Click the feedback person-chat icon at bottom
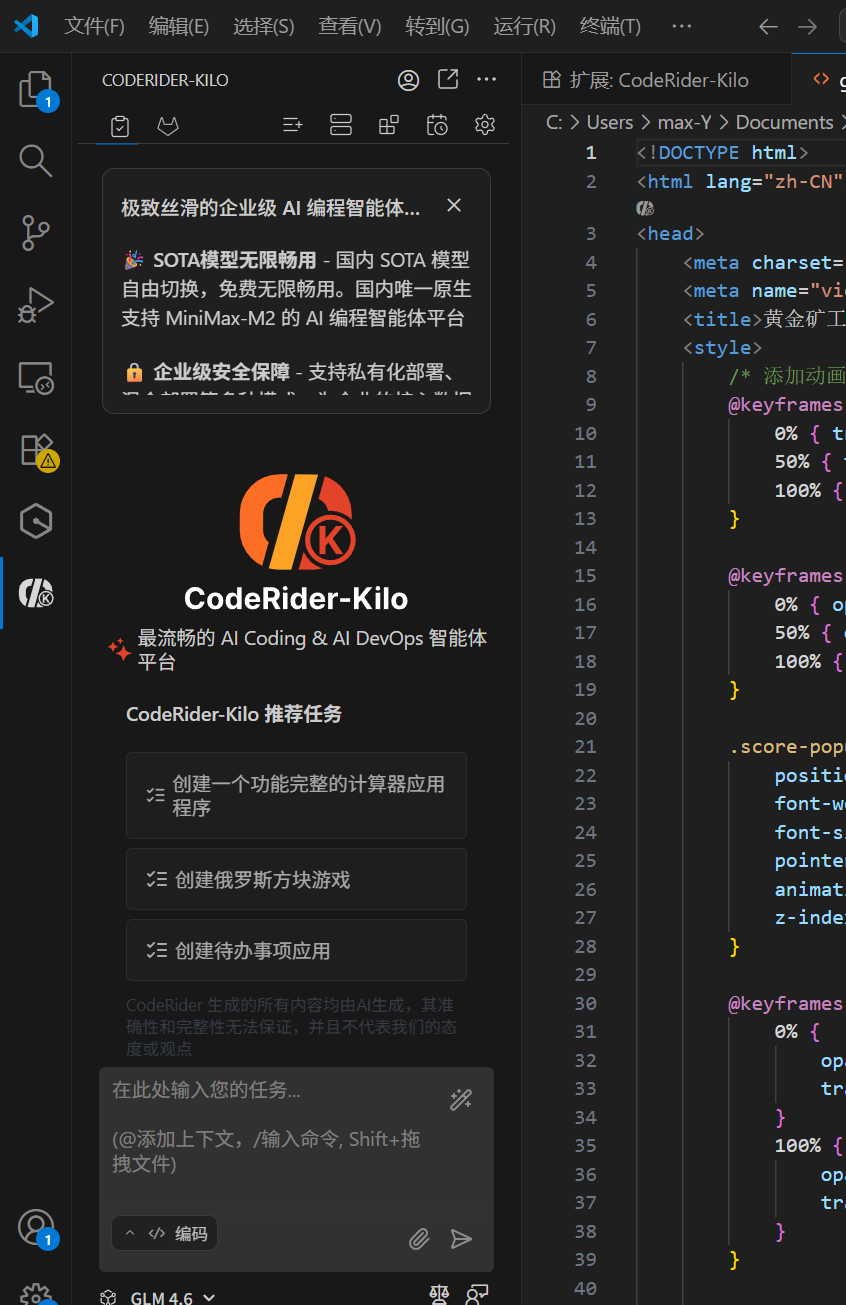846x1305 pixels. coord(478,1296)
